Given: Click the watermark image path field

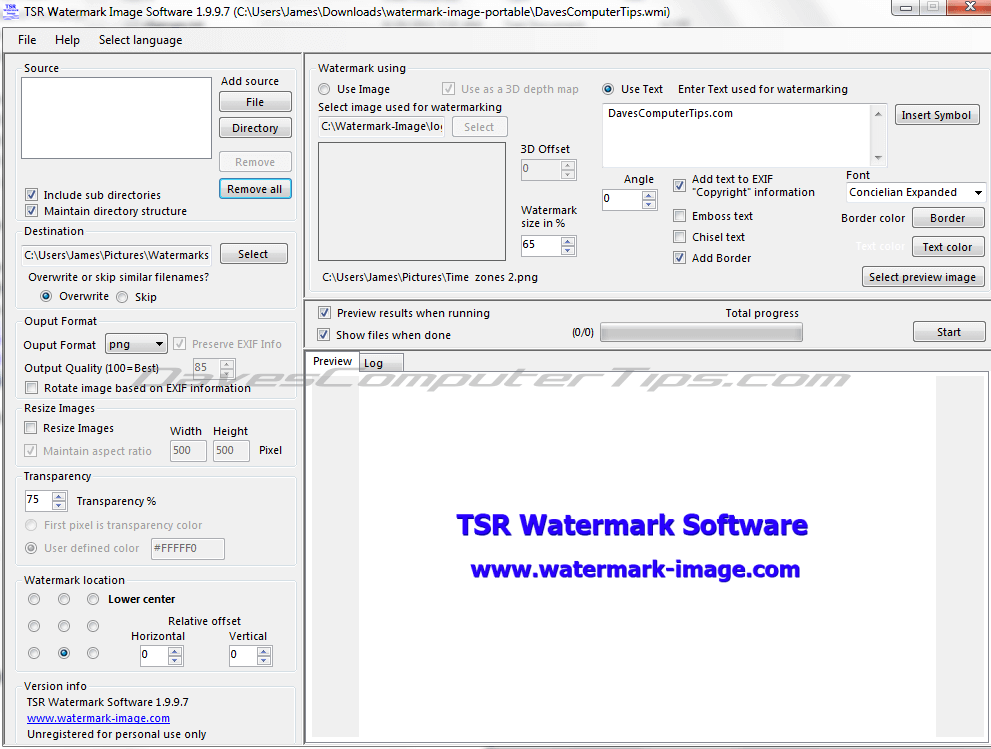Looking at the screenshot, I should (382, 126).
